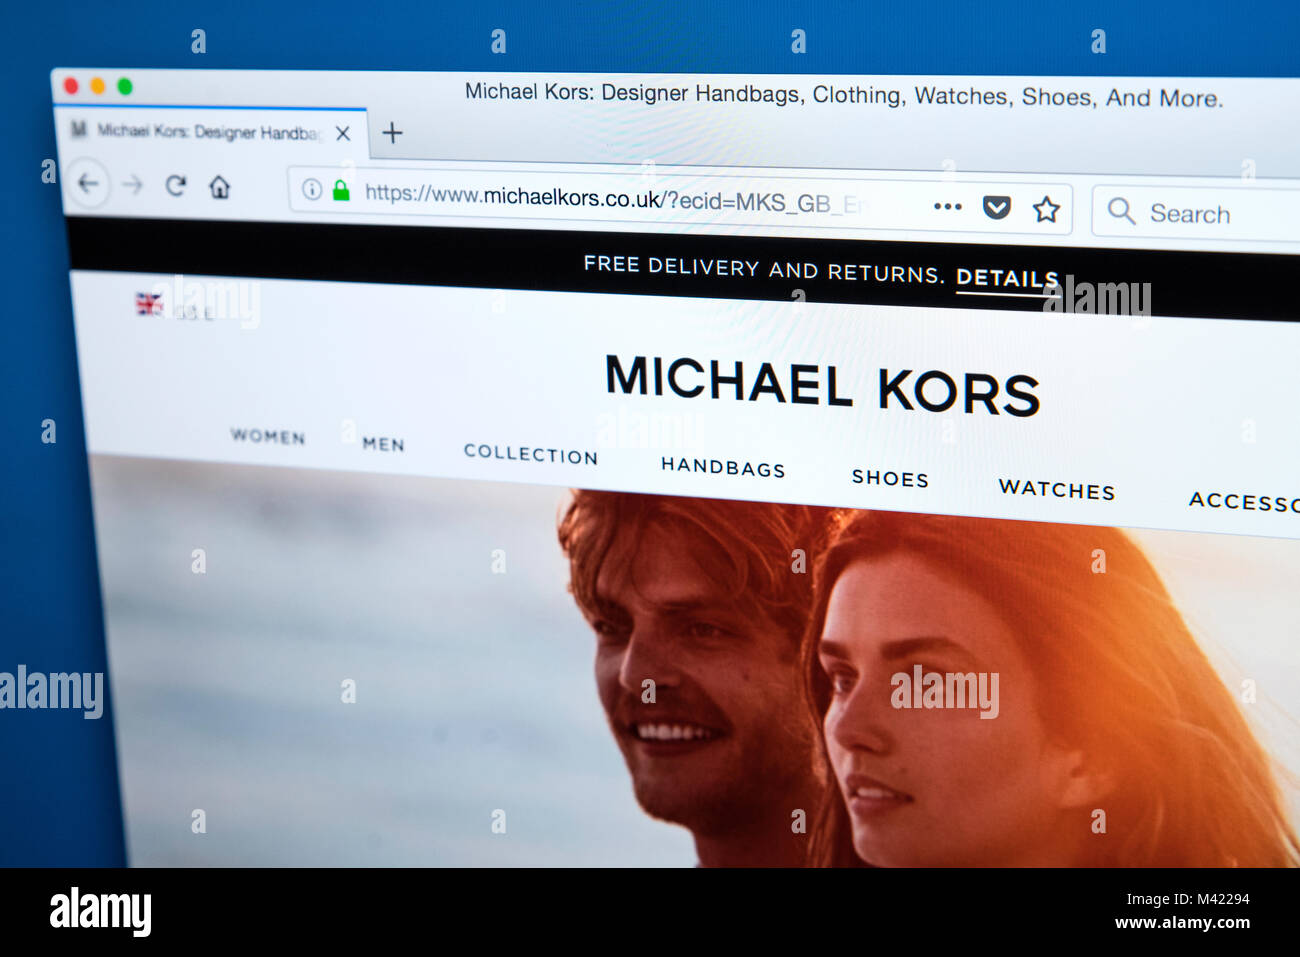Screen dimensions: 1300x957
Task: Show site information icon in address bar
Action: click(312, 189)
